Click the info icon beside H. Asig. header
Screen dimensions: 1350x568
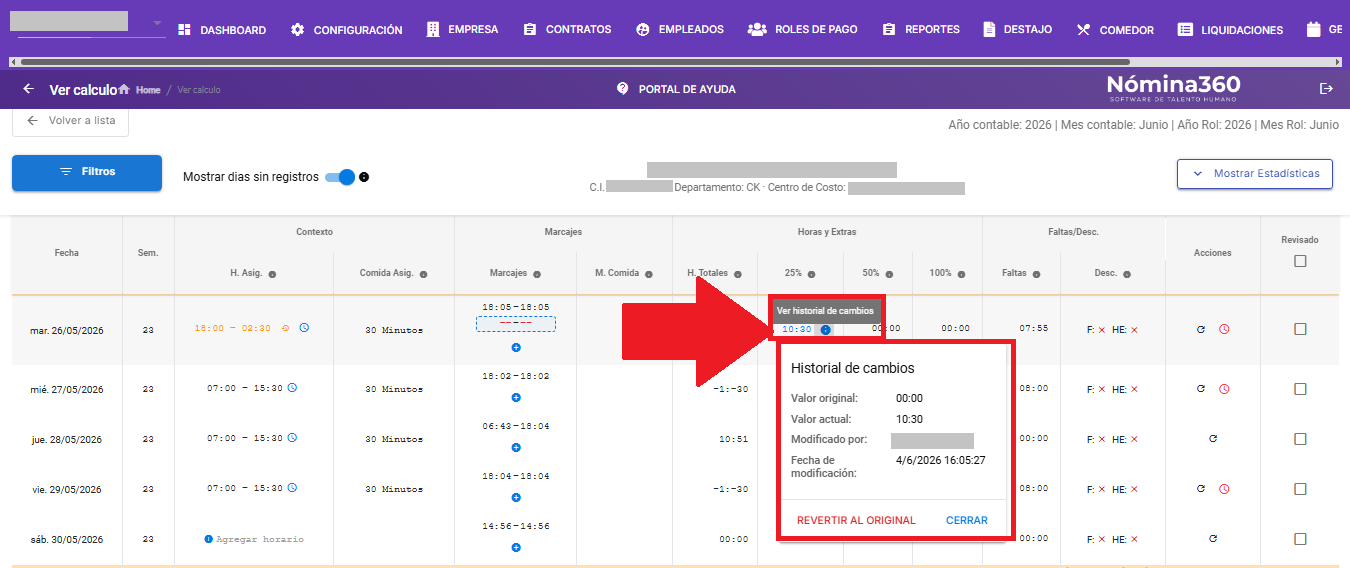click(272, 274)
